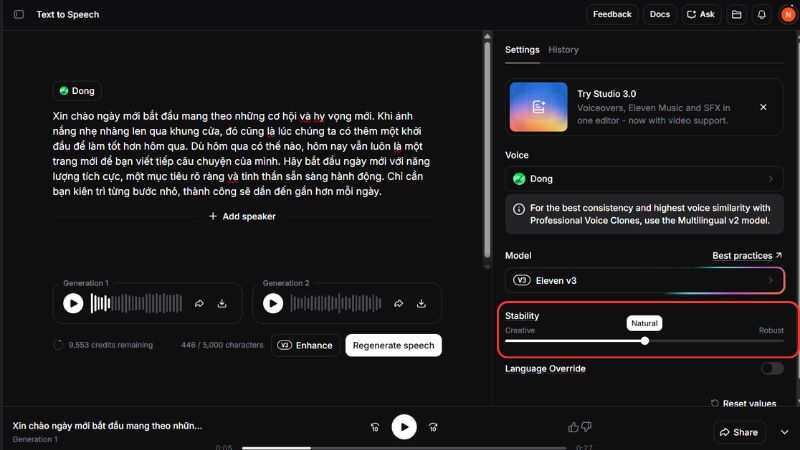Rewind 10 seconds in bottom player
This screenshot has height=450, width=800.
coord(375,427)
